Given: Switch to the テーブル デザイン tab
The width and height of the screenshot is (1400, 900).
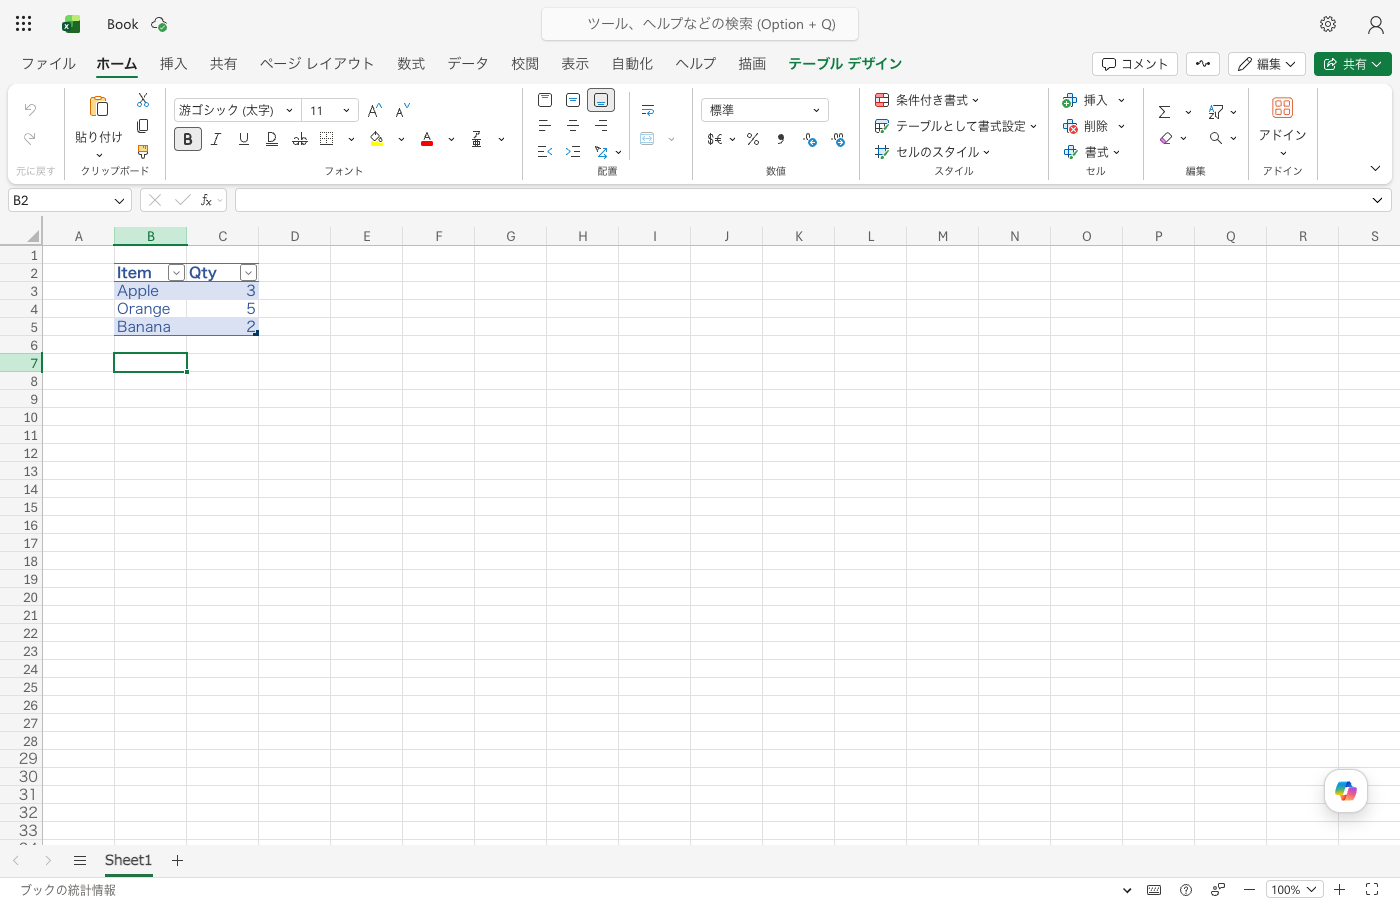Looking at the screenshot, I should [845, 63].
